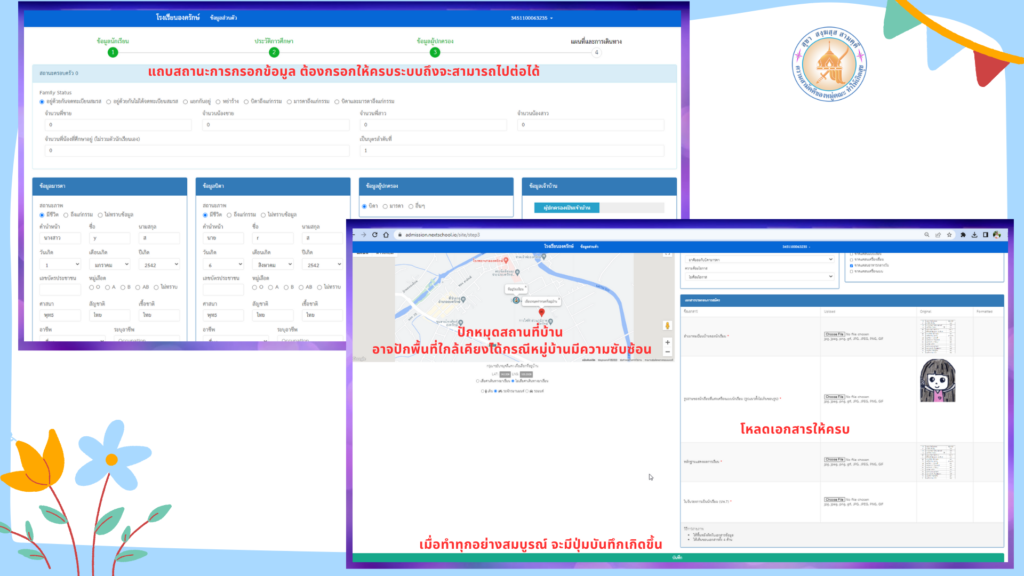The height and width of the screenshot is (576, 1024).
Task: Open the browser downloads icon
Action: point(974,234)
